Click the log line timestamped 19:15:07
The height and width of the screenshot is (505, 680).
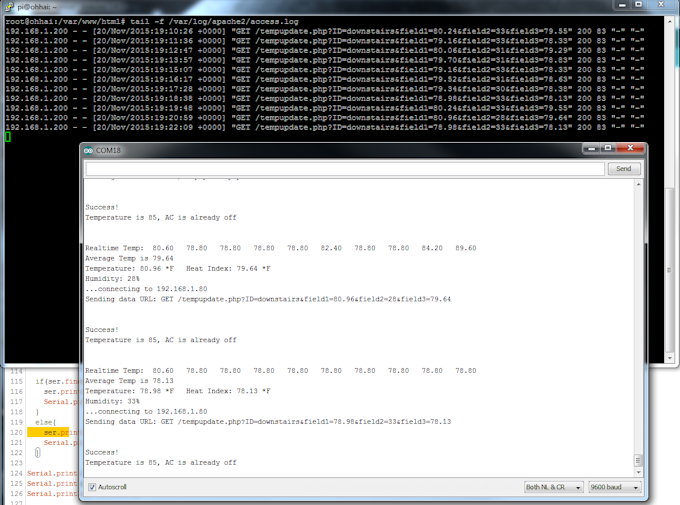click(325, 69)
